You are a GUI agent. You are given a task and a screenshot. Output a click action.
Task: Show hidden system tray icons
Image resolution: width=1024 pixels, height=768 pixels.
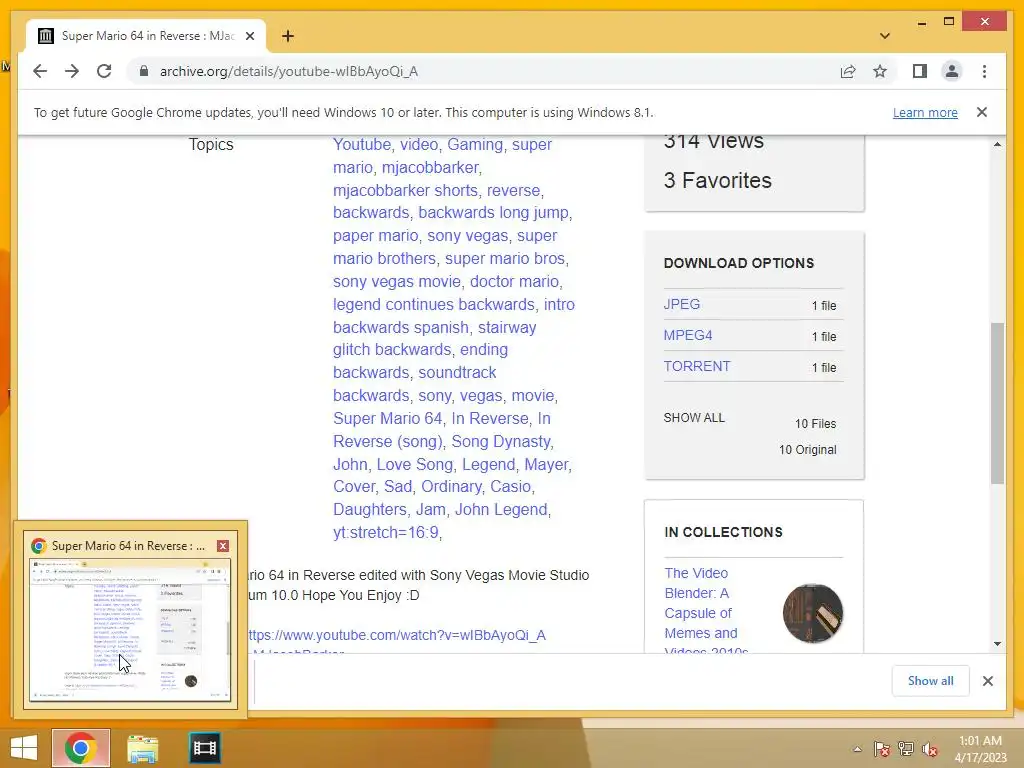pyautogui.click(x=857, y=749)
